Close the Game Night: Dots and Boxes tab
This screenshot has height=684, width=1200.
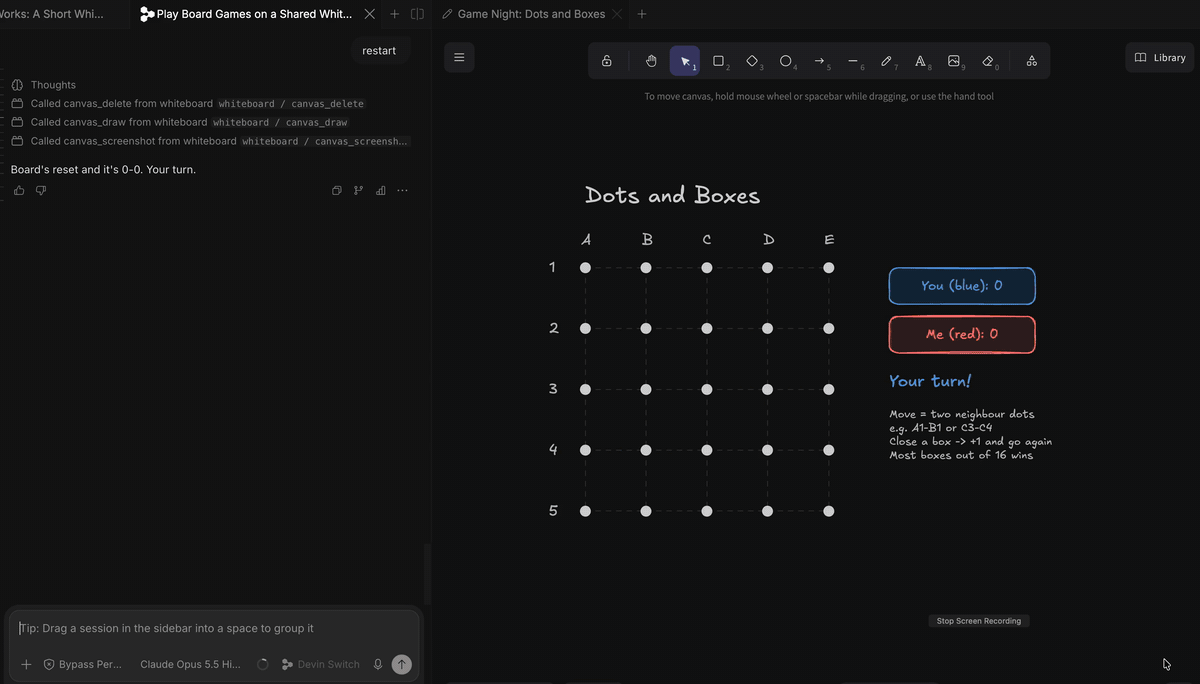[617, 14]
